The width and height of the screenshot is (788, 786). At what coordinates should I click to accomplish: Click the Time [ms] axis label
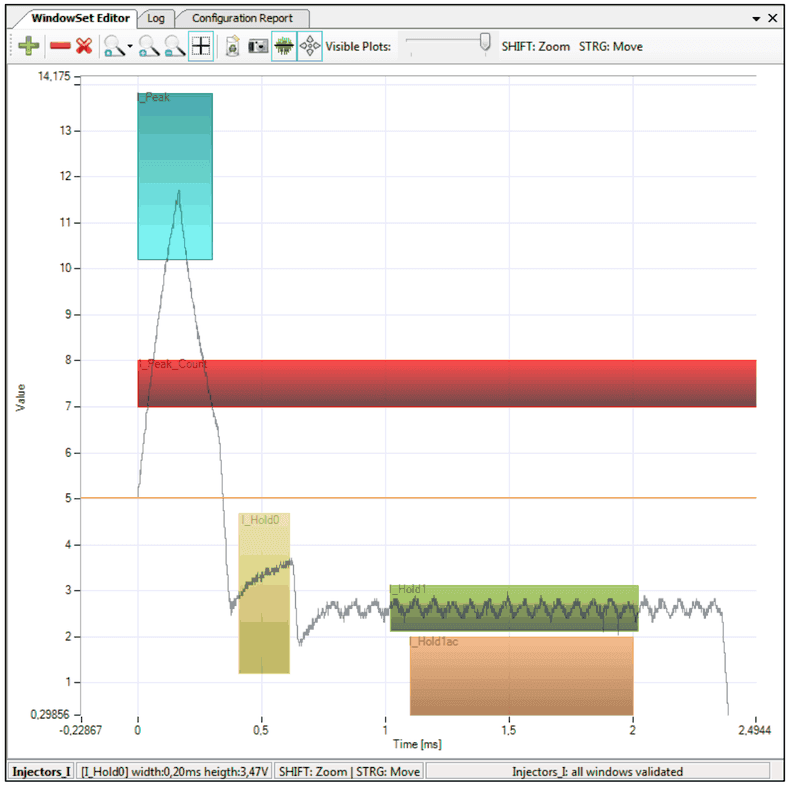(417, 744)
